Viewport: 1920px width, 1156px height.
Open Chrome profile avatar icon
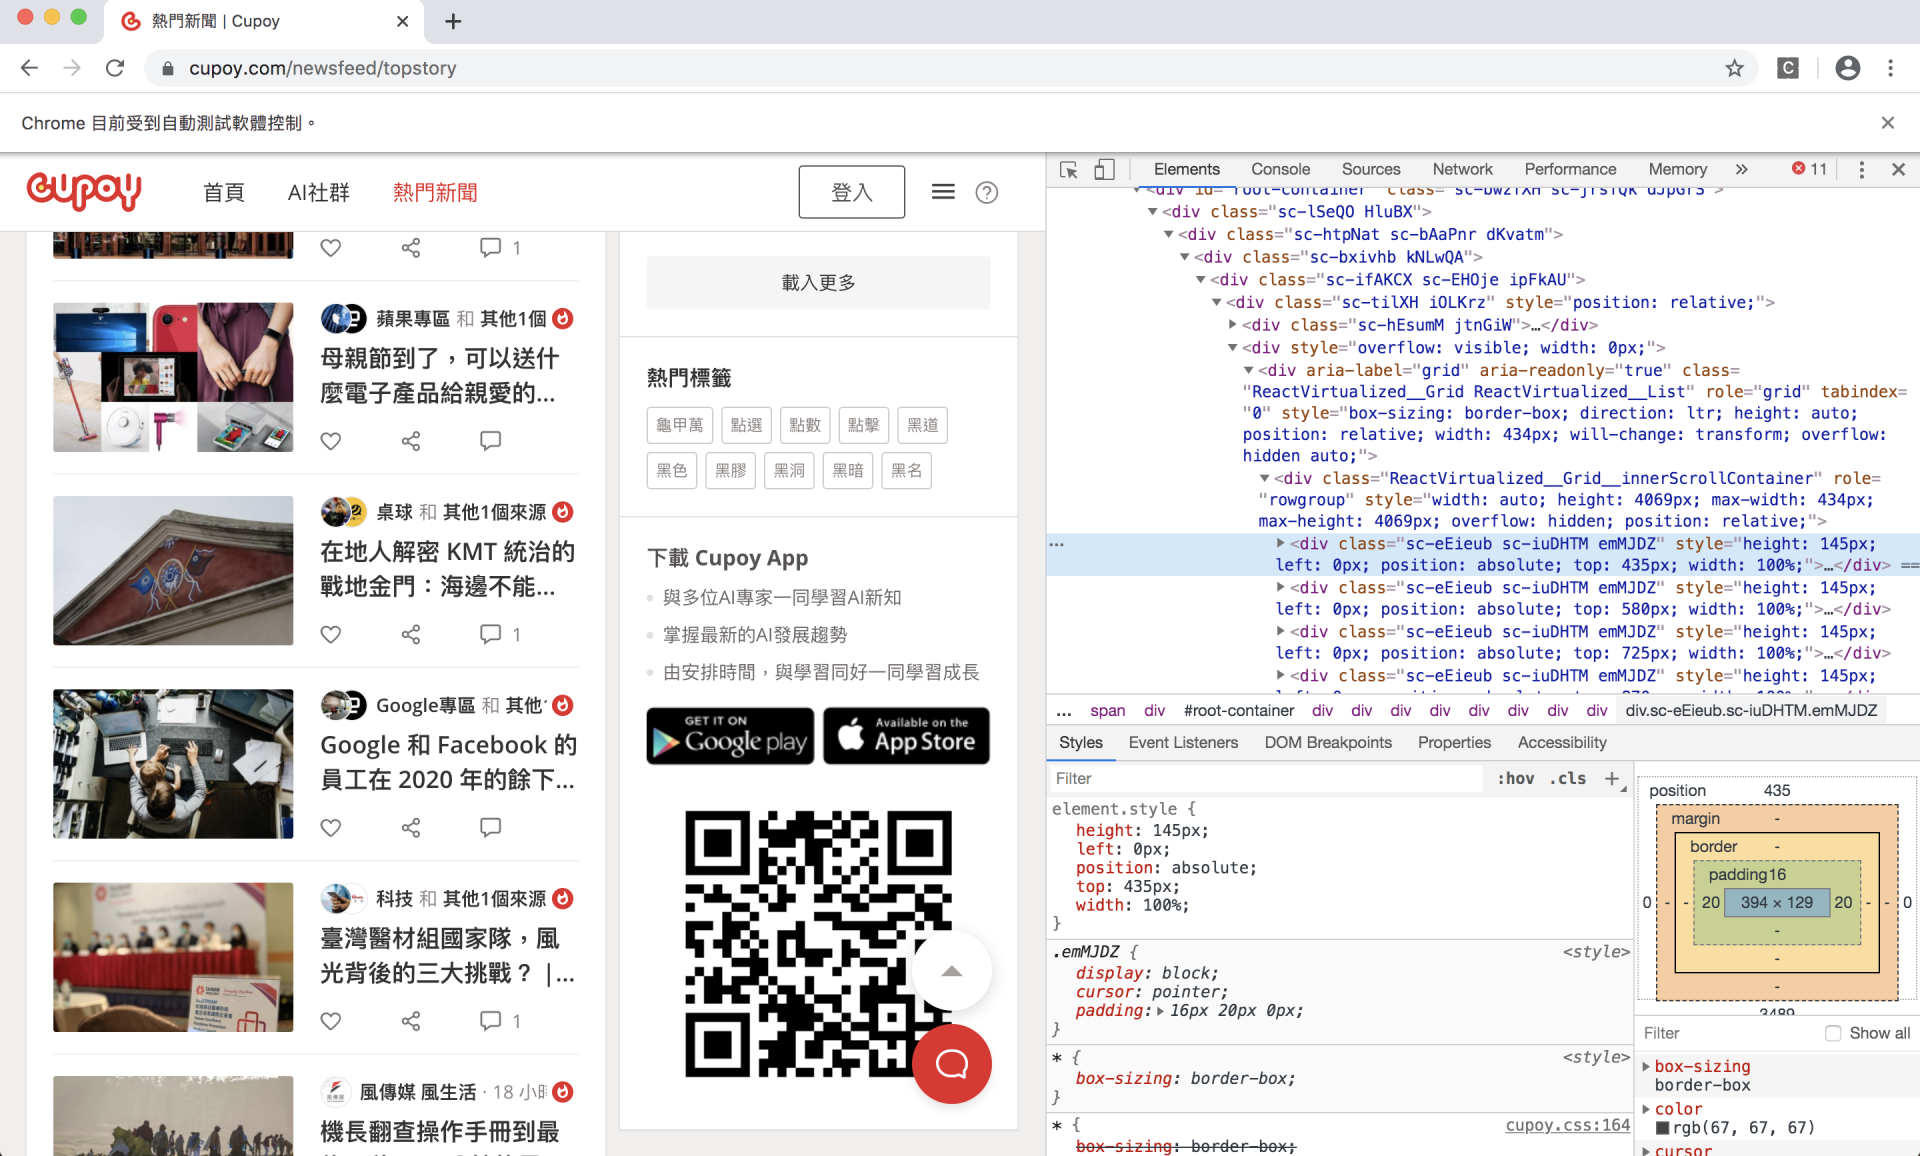1848,68
